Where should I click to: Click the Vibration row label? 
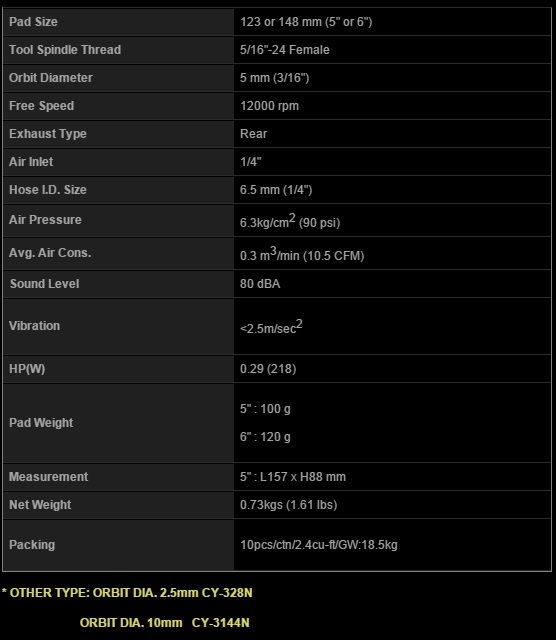[35, 326]
